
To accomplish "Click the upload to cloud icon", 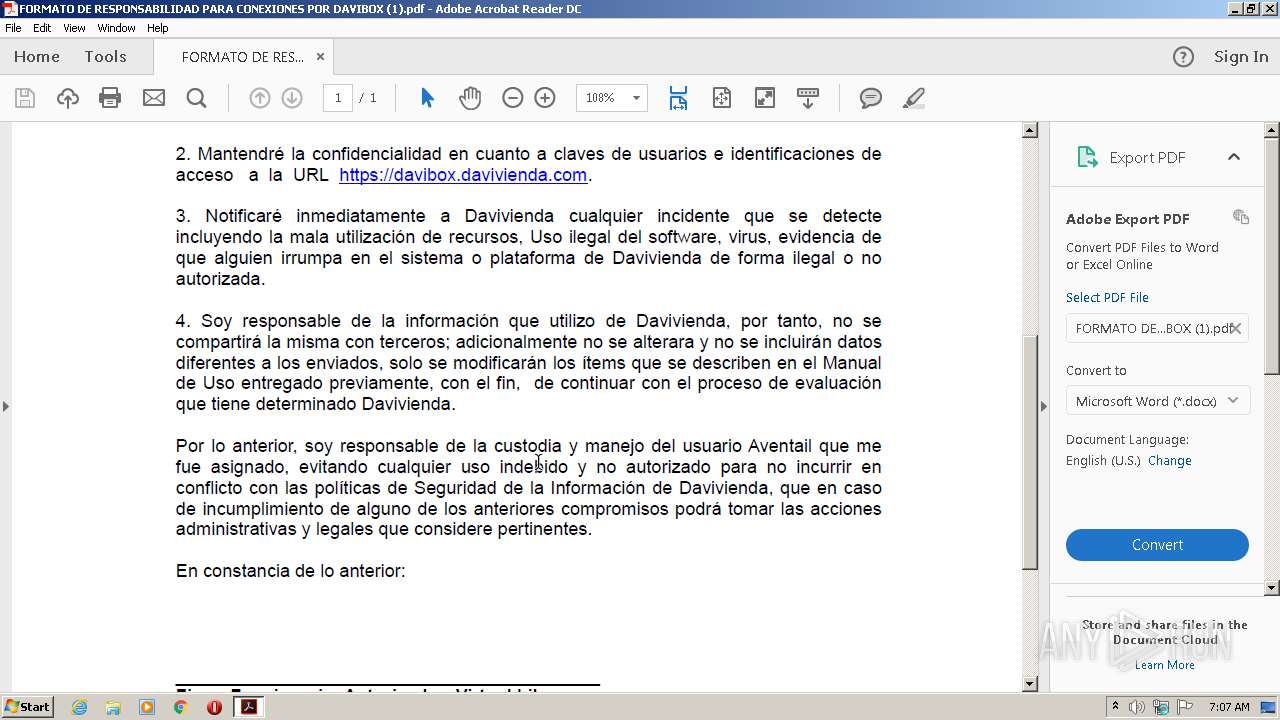I will [67, 98].
